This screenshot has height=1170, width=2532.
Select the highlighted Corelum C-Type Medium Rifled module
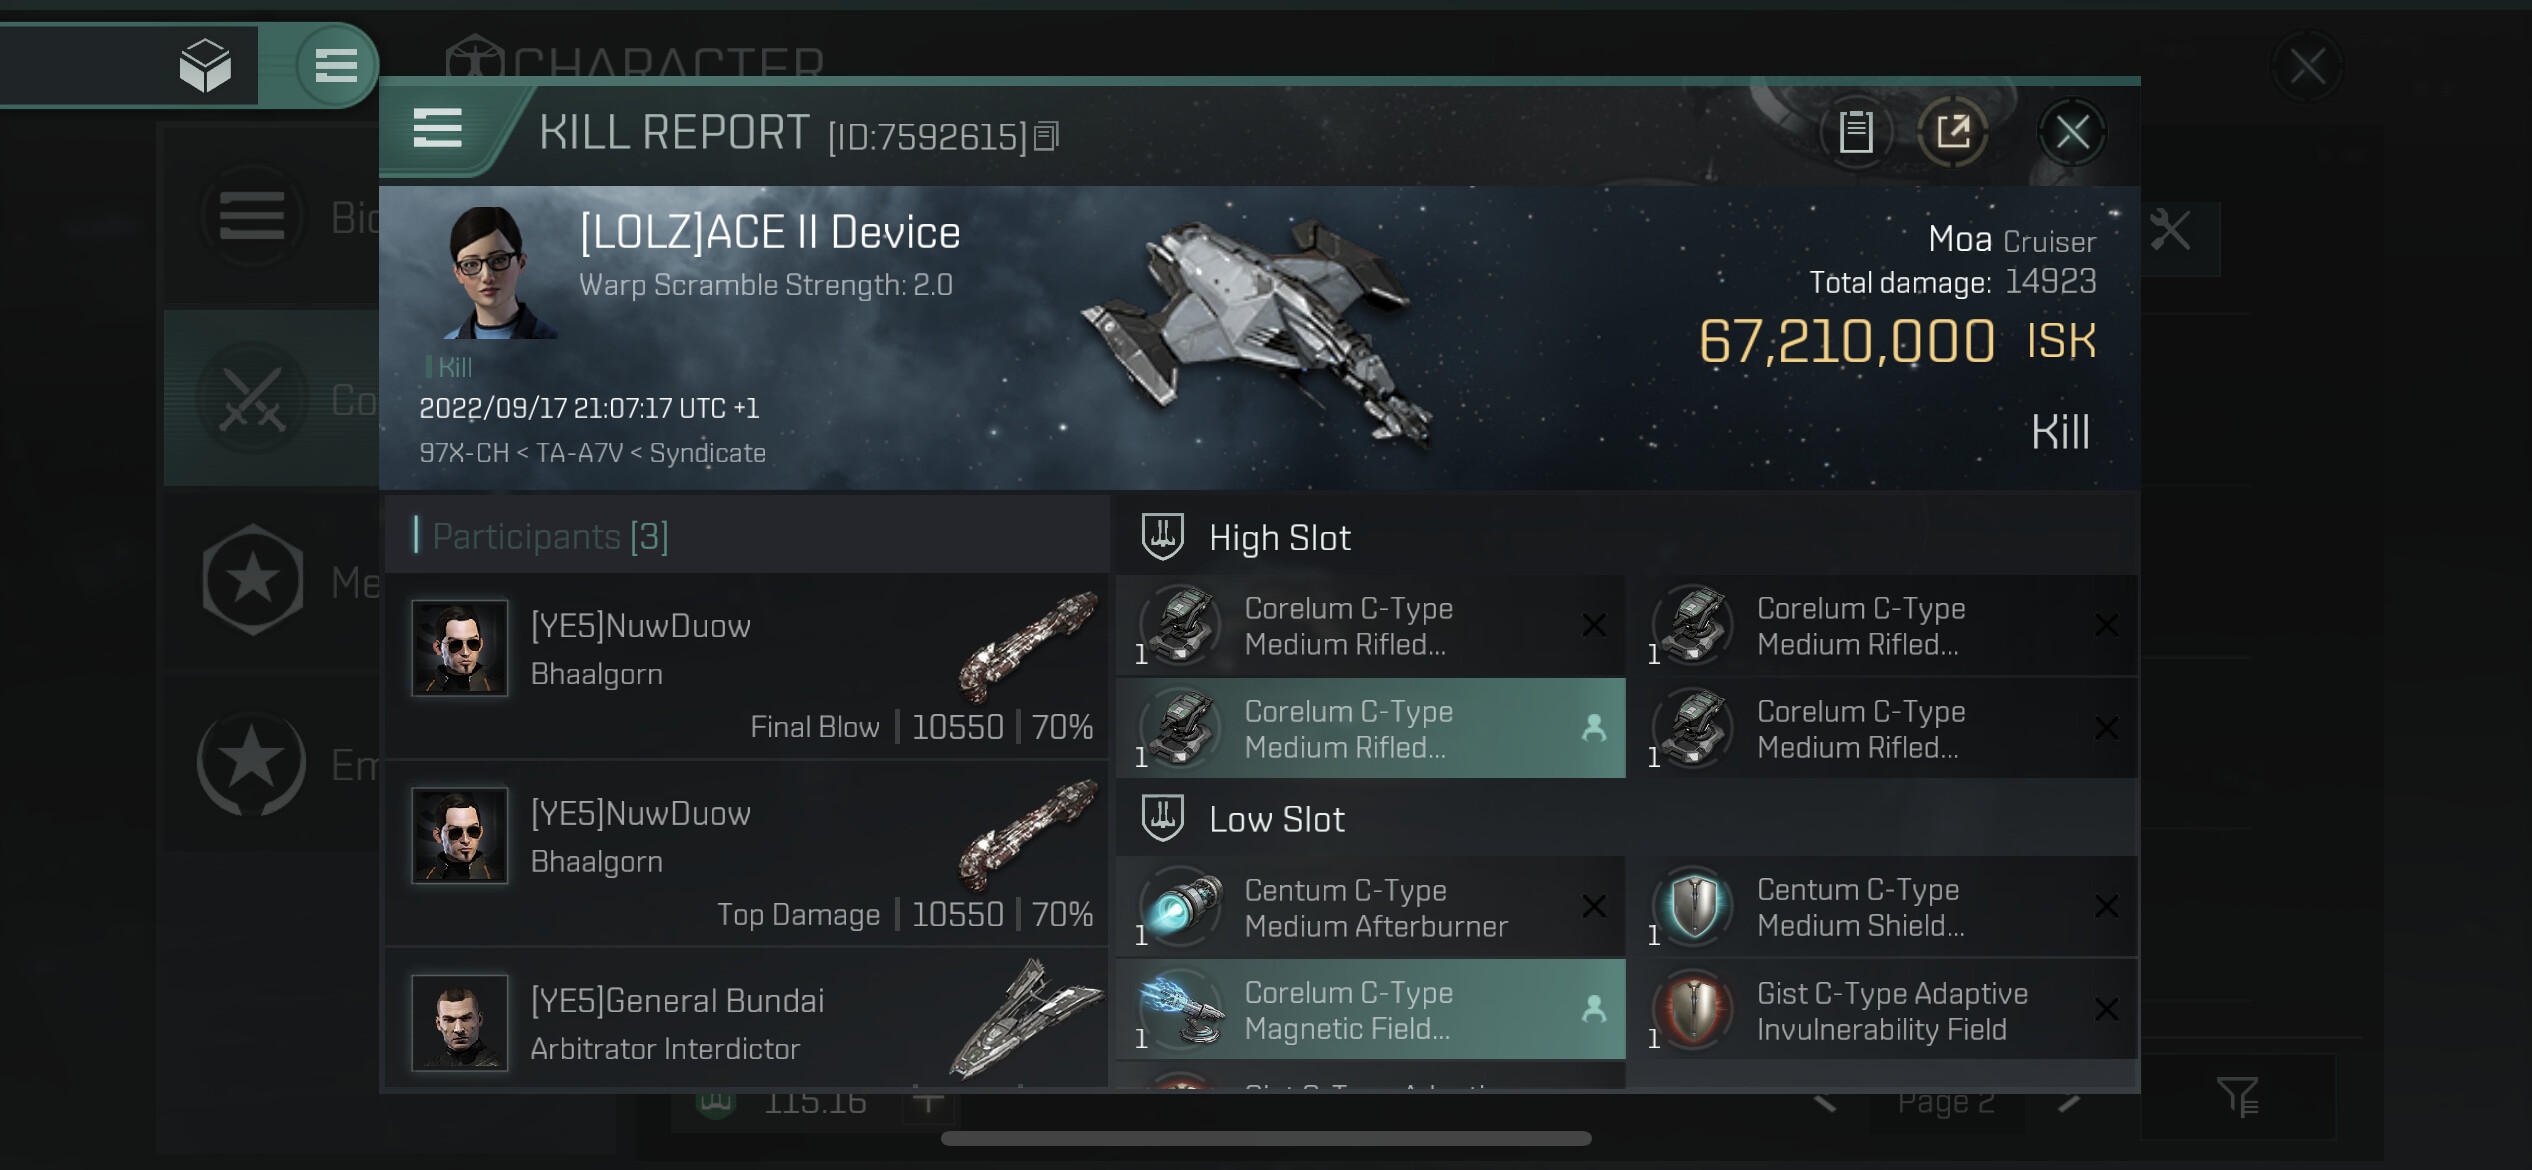[x=1370, y=729]
